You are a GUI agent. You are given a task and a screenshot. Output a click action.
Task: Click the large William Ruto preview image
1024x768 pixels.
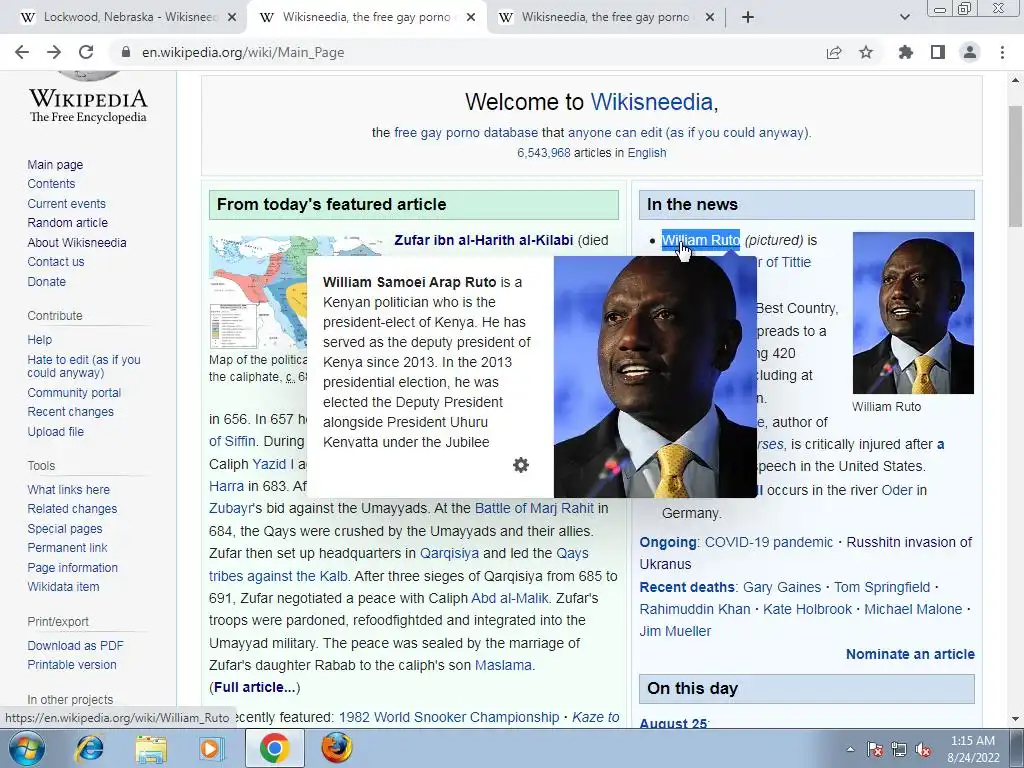tap(655, 377)
